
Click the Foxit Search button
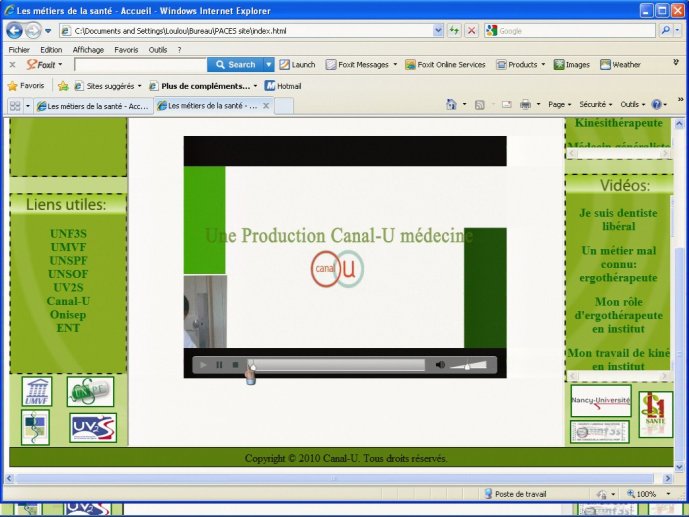click(236, 65)
